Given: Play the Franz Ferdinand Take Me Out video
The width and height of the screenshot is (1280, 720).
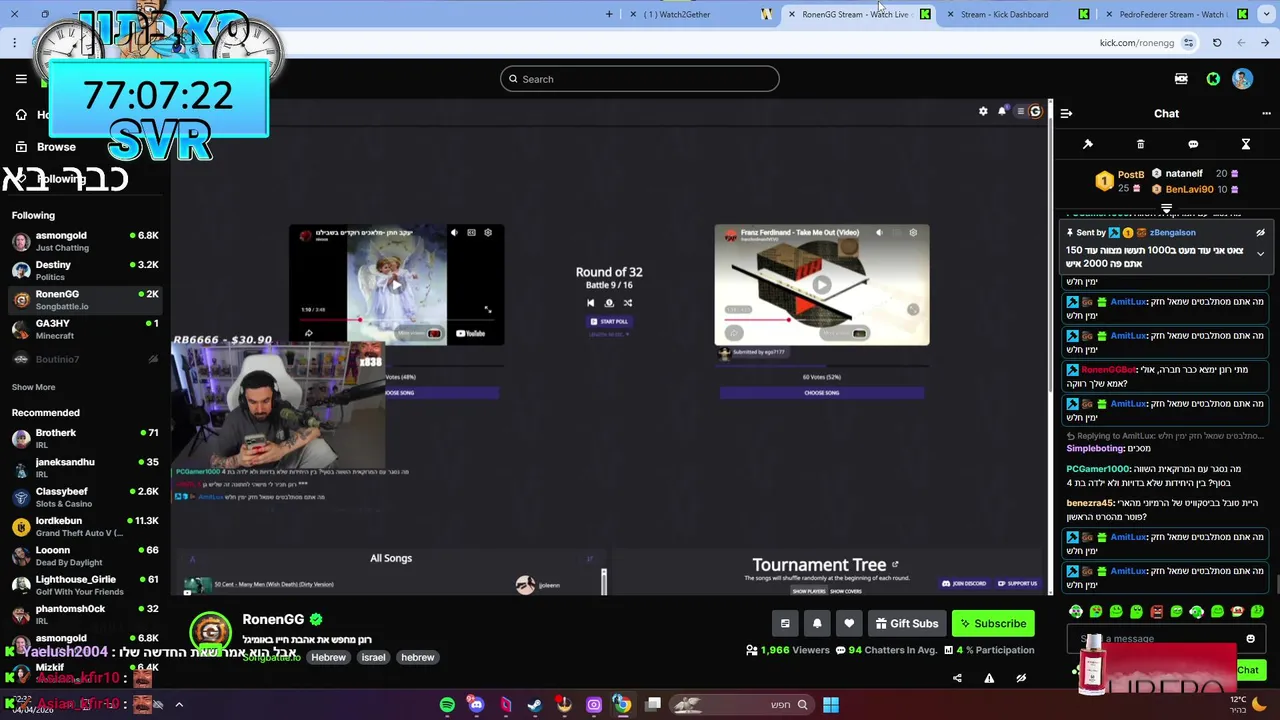Looking at the screenshot, I should pos(821,285).
